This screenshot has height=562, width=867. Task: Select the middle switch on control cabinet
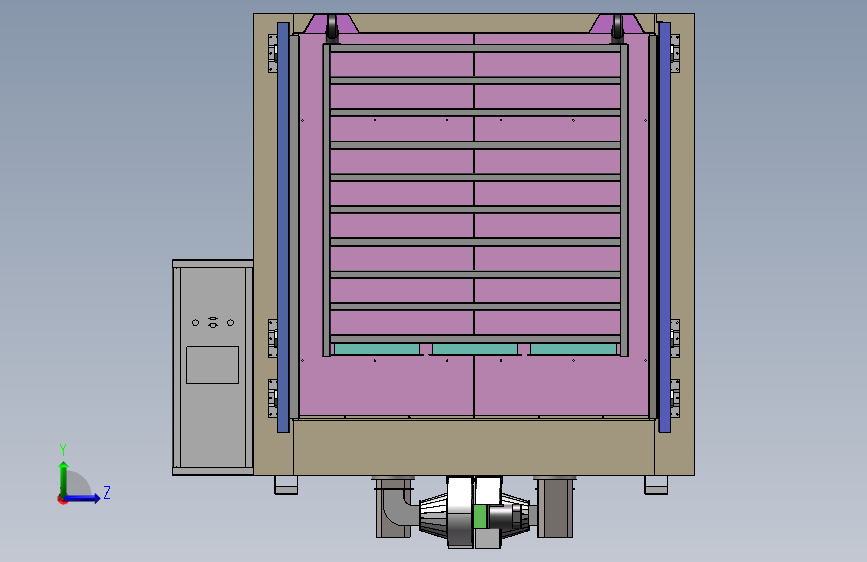click(x=213, y=322)
